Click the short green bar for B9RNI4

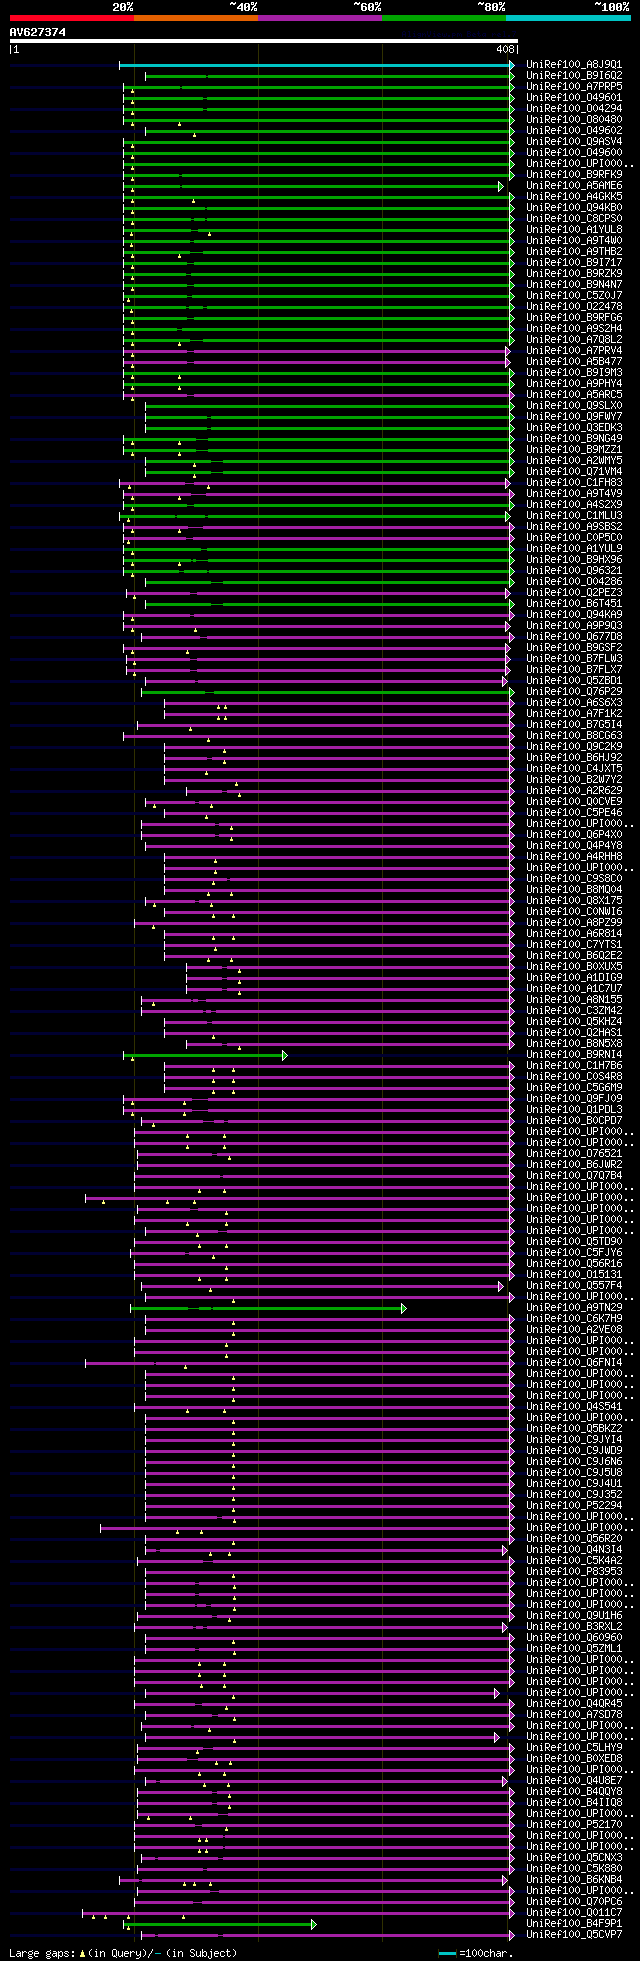(x=205, y=1055)
